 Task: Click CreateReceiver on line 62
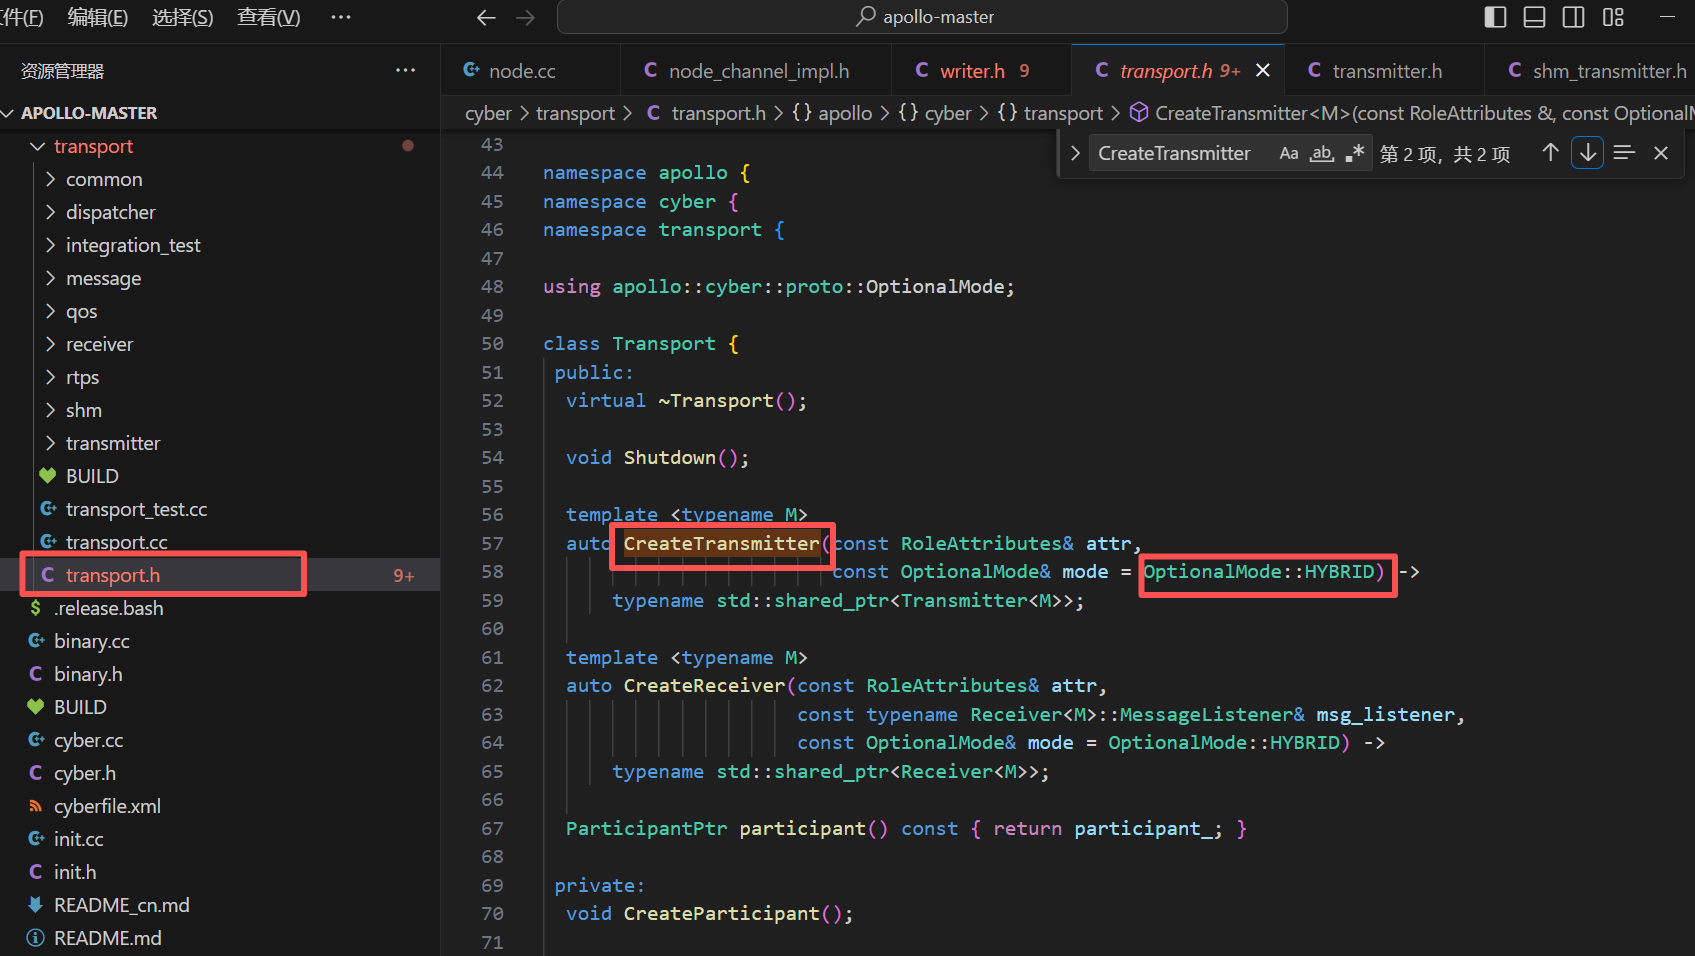(x=705, y=686)
